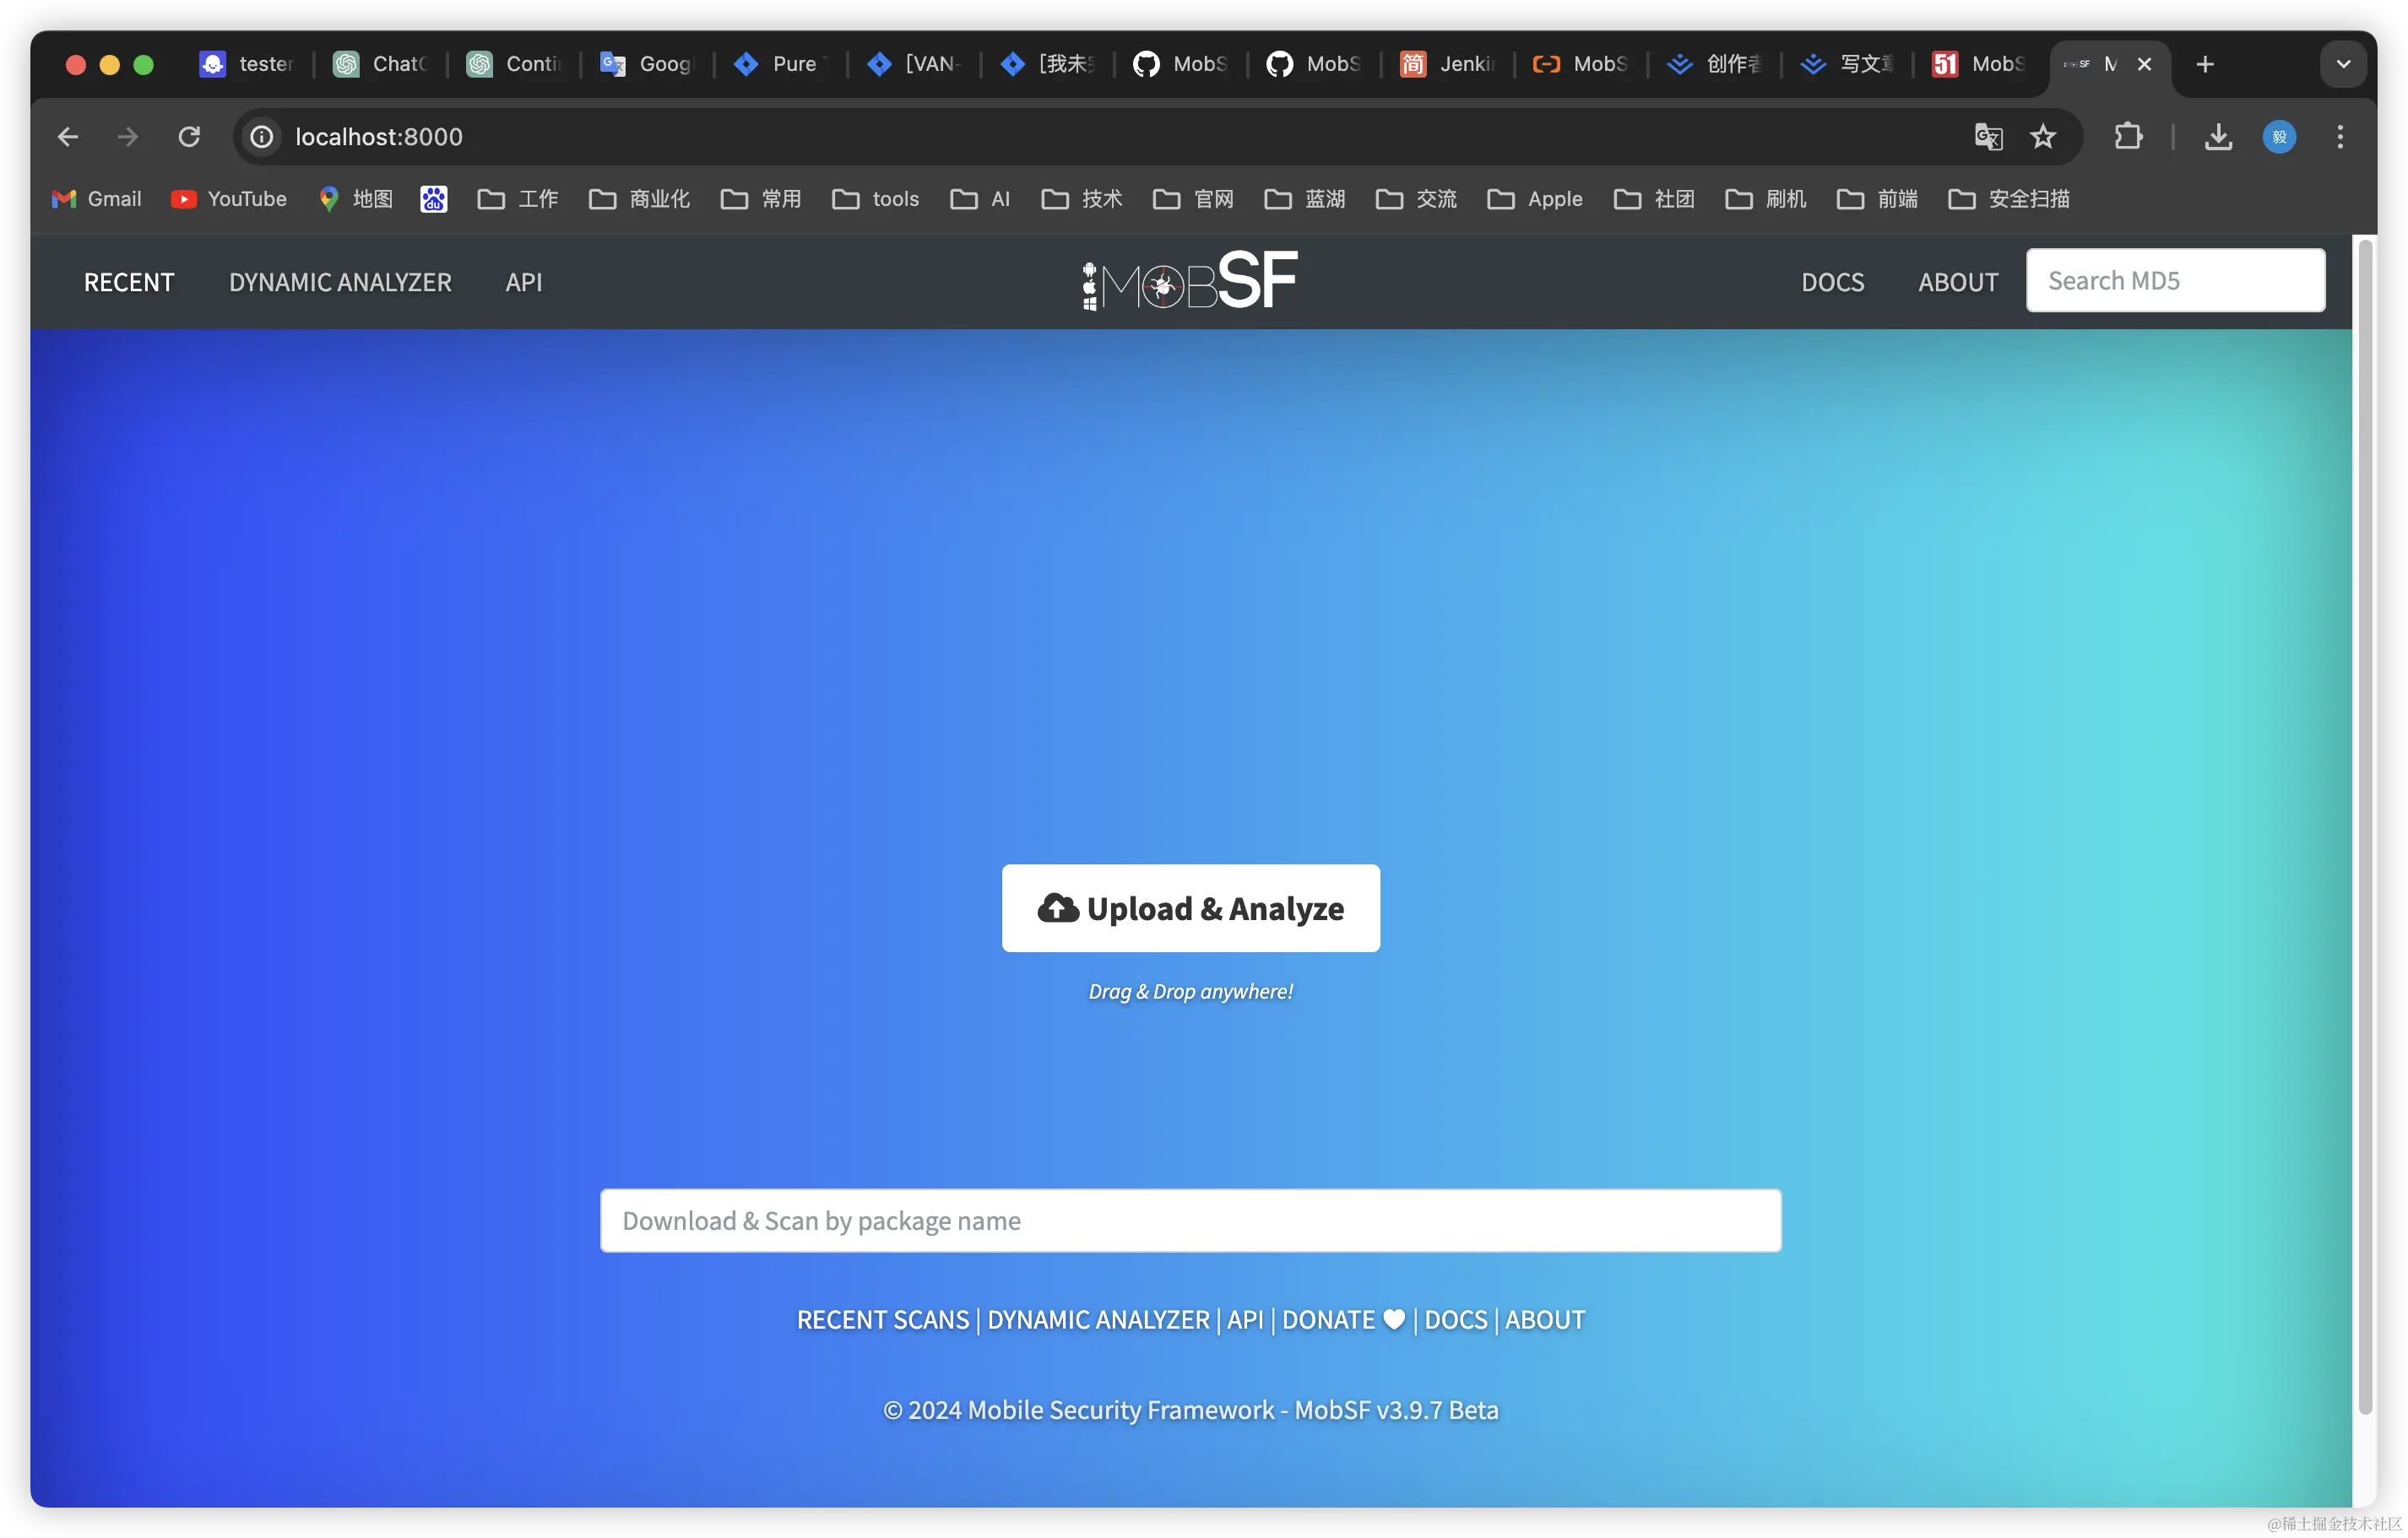Viewport: 2408px width, 1538px height.
Task: Open Google Translate icon in address bar
Action: pyautogui.click(x=1988, y=136)
